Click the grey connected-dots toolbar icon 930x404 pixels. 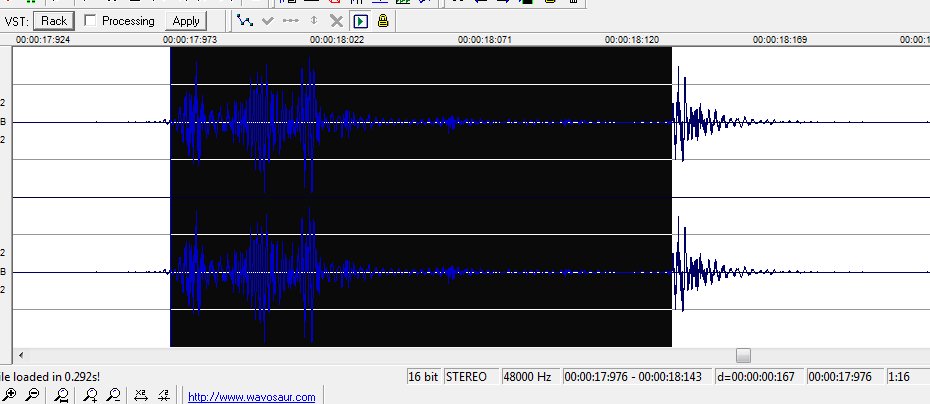point(291,21)
